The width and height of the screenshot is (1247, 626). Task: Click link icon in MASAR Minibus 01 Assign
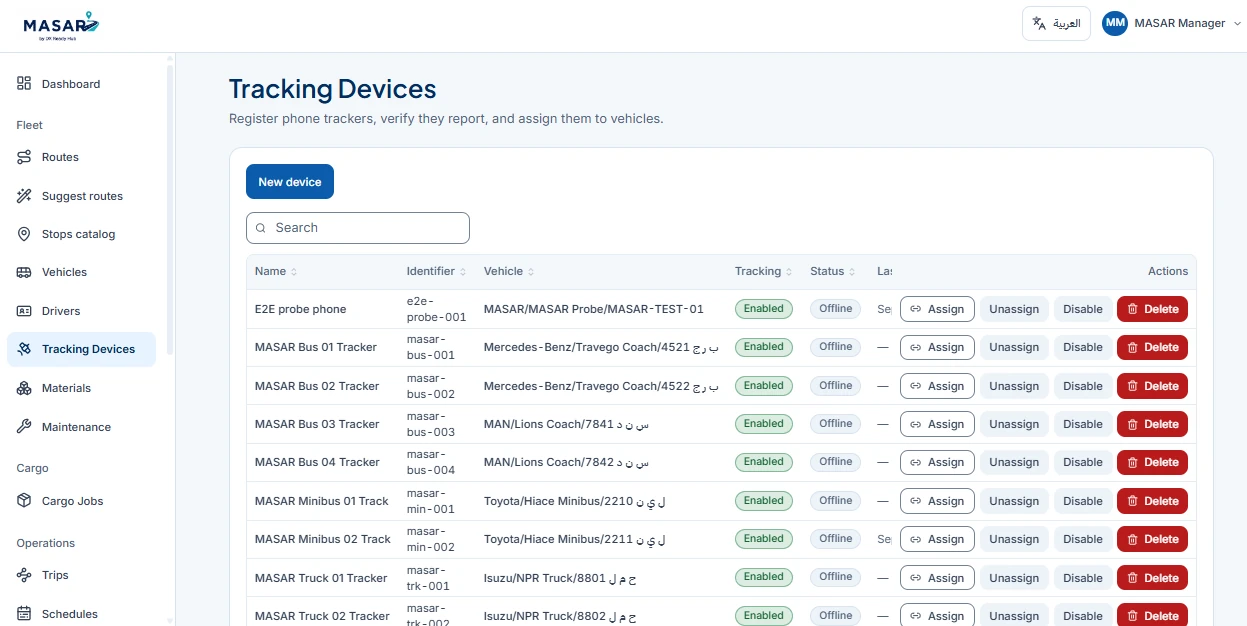coord(915,501)
